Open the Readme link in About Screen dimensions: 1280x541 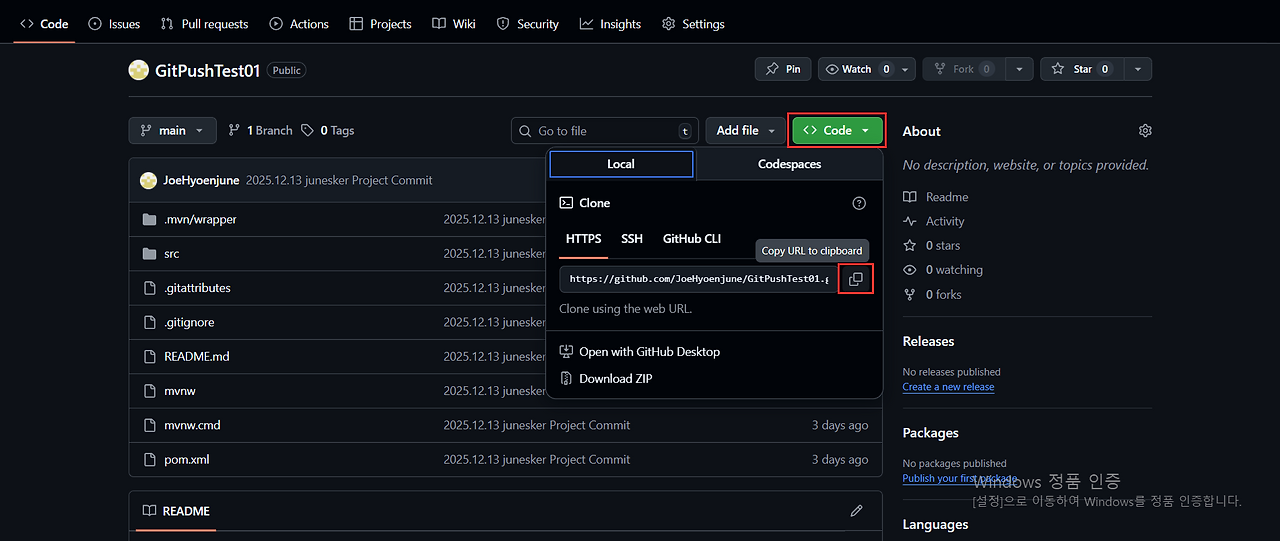tap(936, 197)
